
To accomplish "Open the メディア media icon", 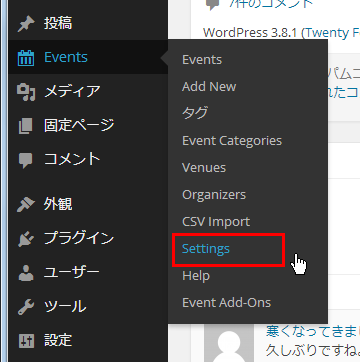I will 26,92.
